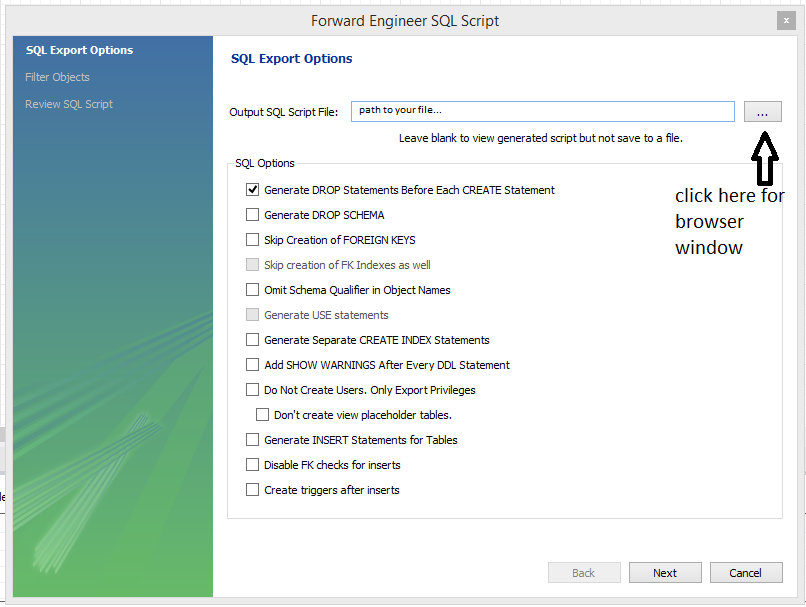Go to the Filter Objects step
Viewport: 806px width, 607px height.
(x=57, y=77)
